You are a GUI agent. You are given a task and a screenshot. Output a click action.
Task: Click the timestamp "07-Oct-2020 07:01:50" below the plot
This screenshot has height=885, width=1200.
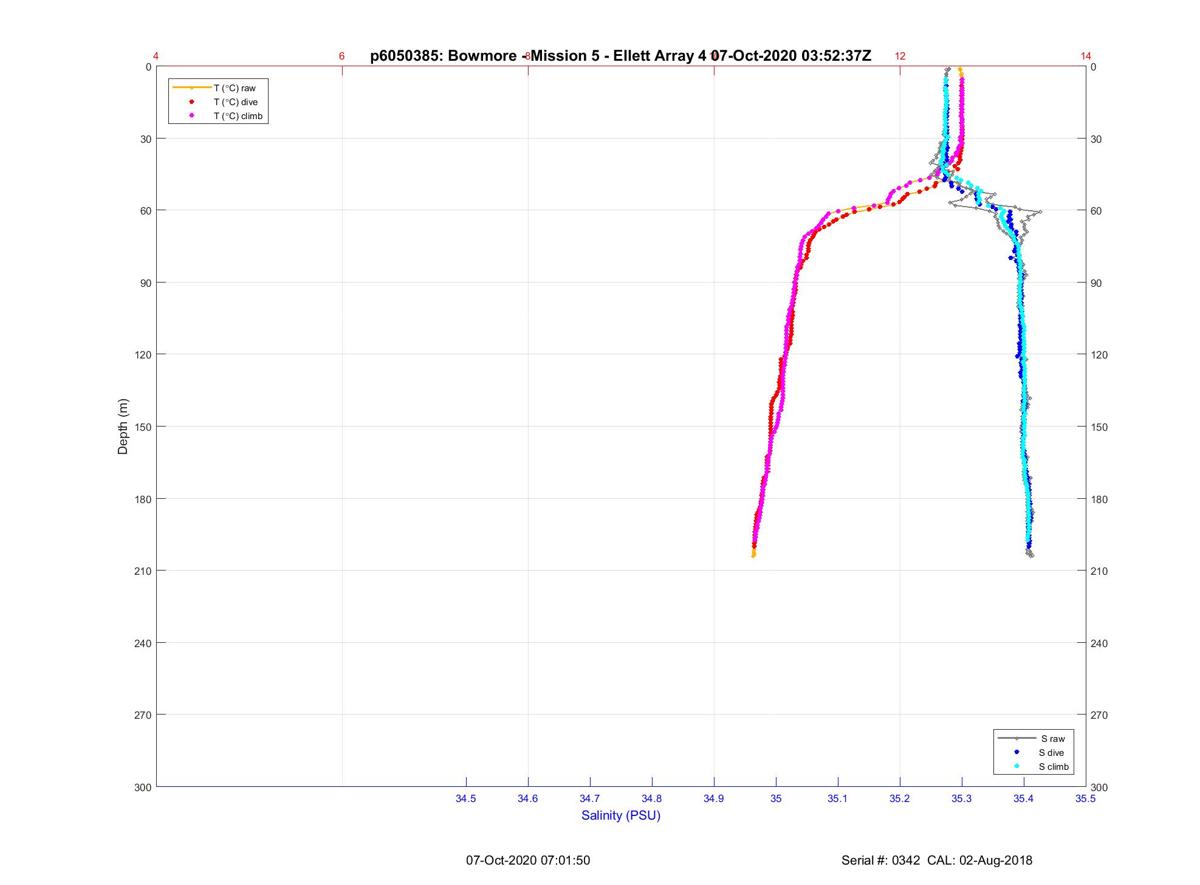pos(528,860)
